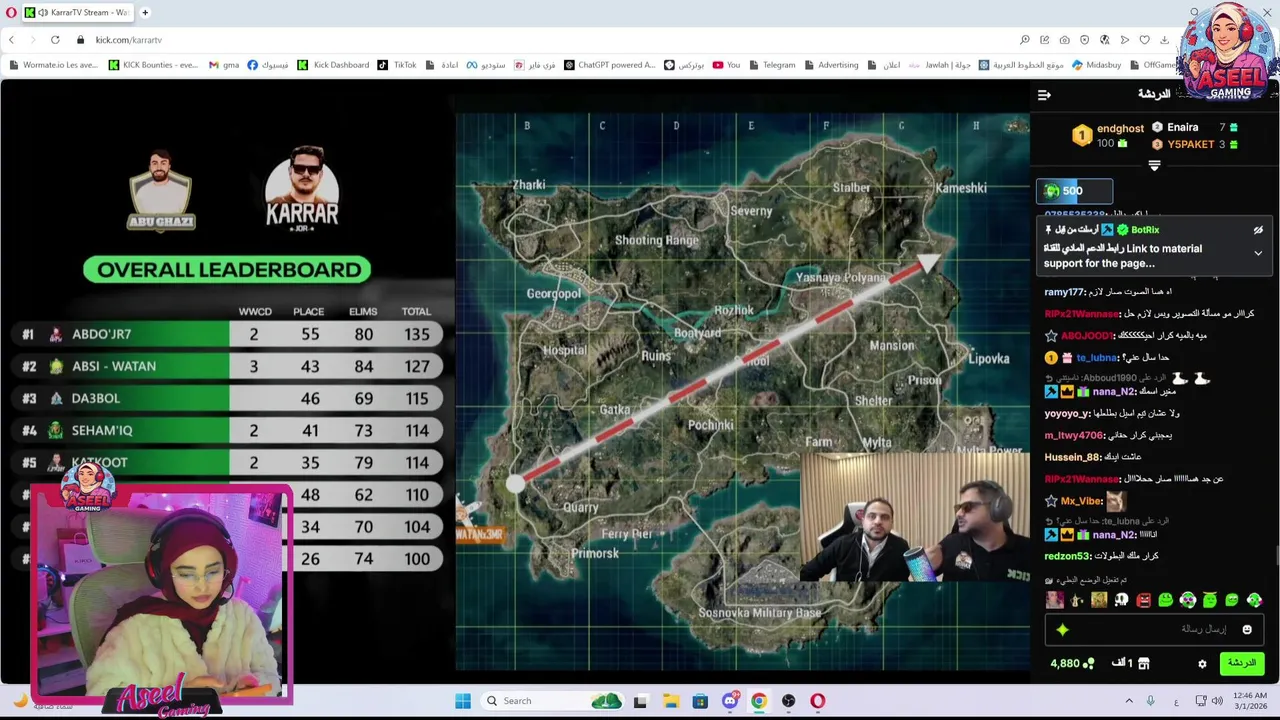Reload the page
The width and height of the screenshot is (1280, 720).
tap(55, 40)
